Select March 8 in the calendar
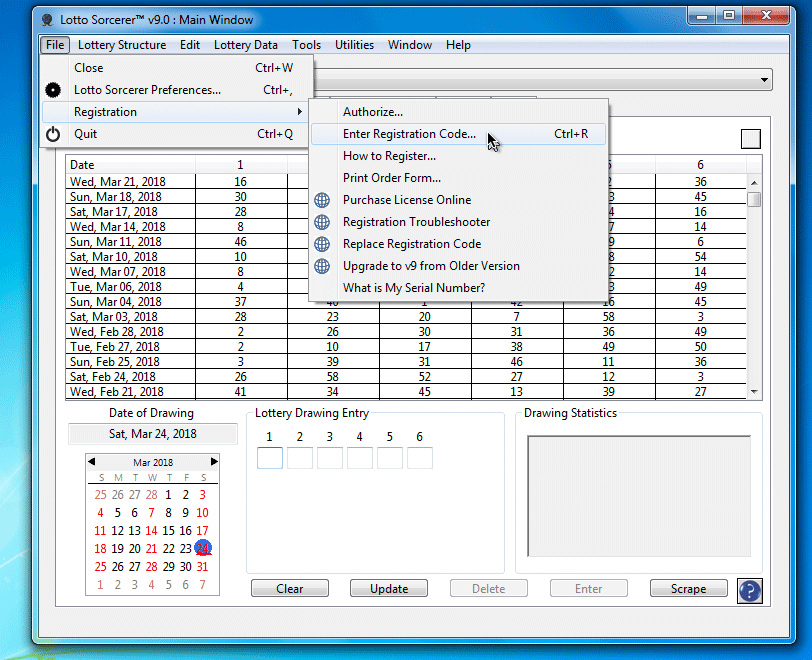Image resolution: width=812 pixels, height=660 pixels. pyautogui.click(x=168, y=513)
